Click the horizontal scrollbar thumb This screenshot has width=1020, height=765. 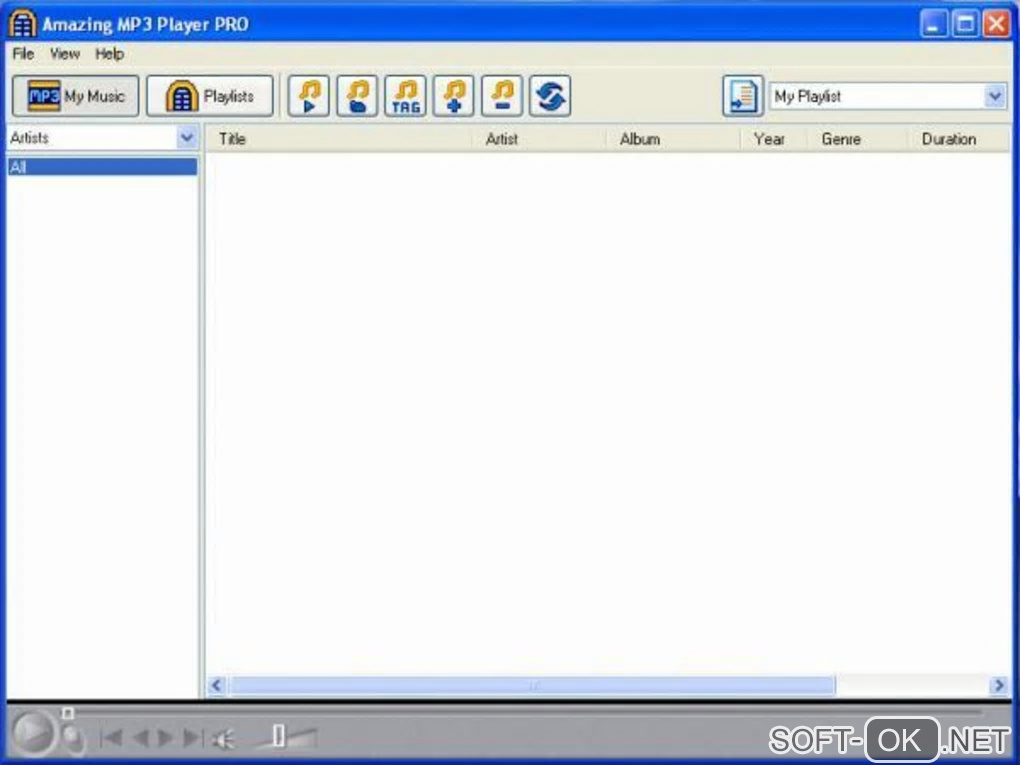point(533,685)
